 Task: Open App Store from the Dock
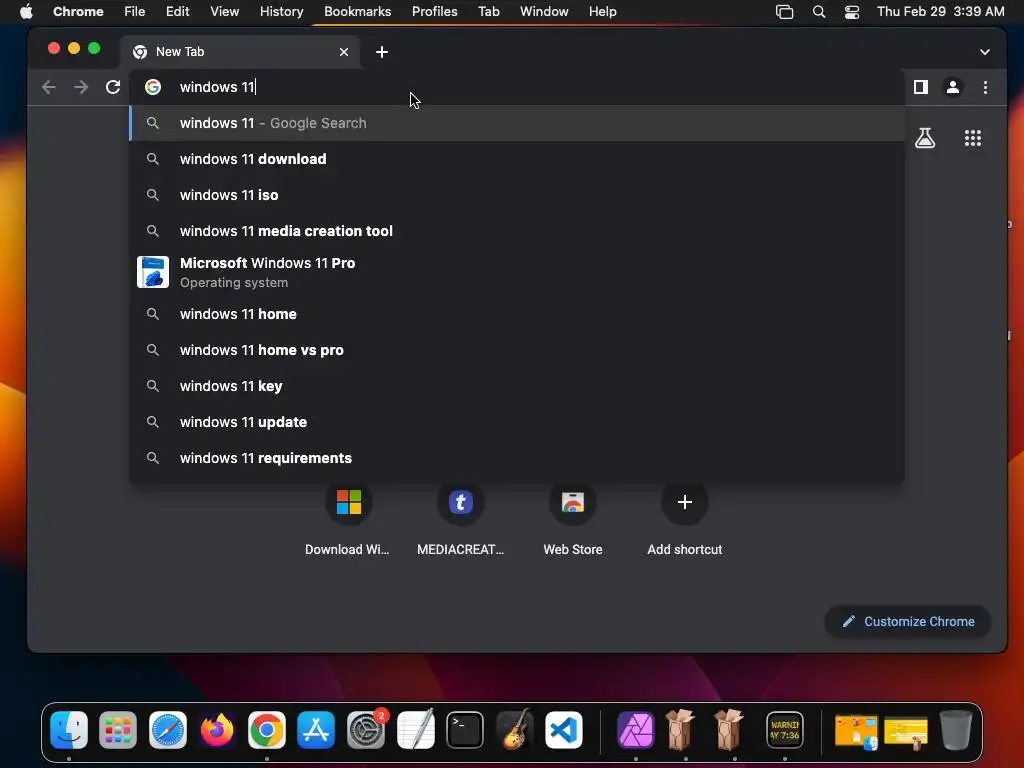(x=316, y=729)
